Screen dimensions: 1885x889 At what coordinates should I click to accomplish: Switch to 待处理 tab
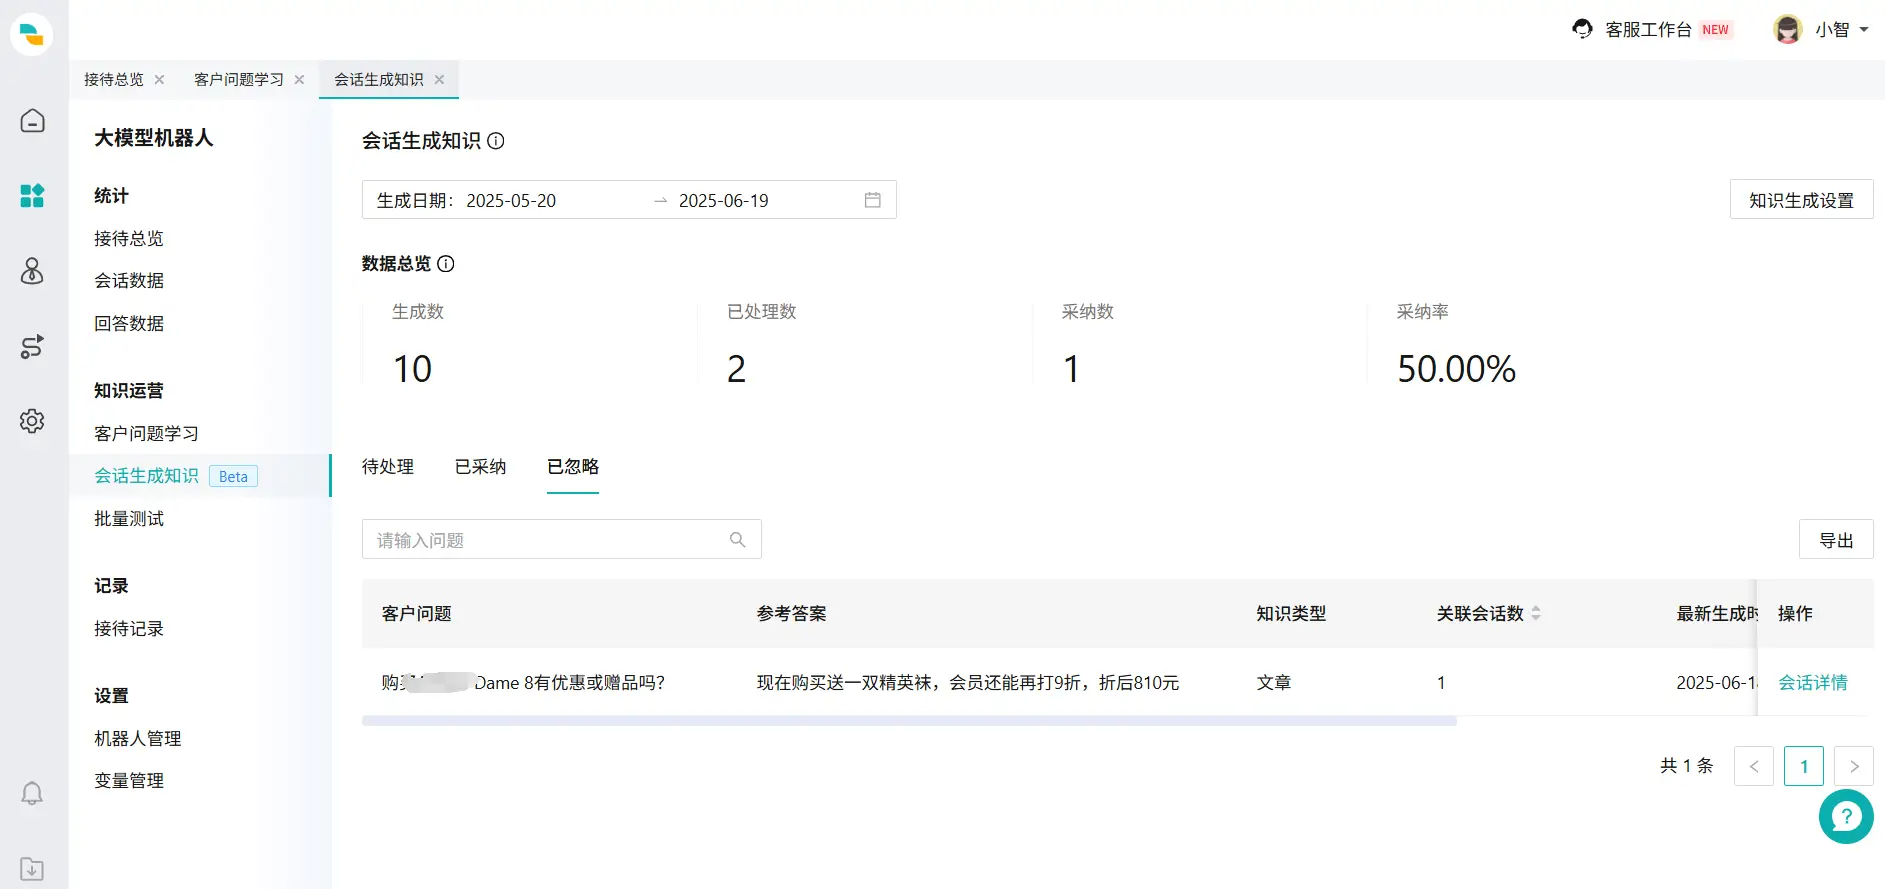tap(388, 467)
